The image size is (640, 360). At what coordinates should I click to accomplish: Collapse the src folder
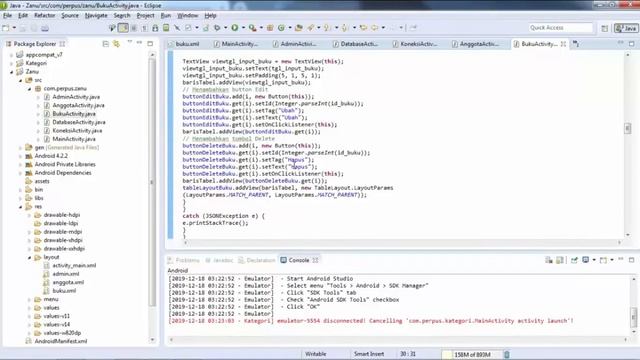(x=20, y=80)
